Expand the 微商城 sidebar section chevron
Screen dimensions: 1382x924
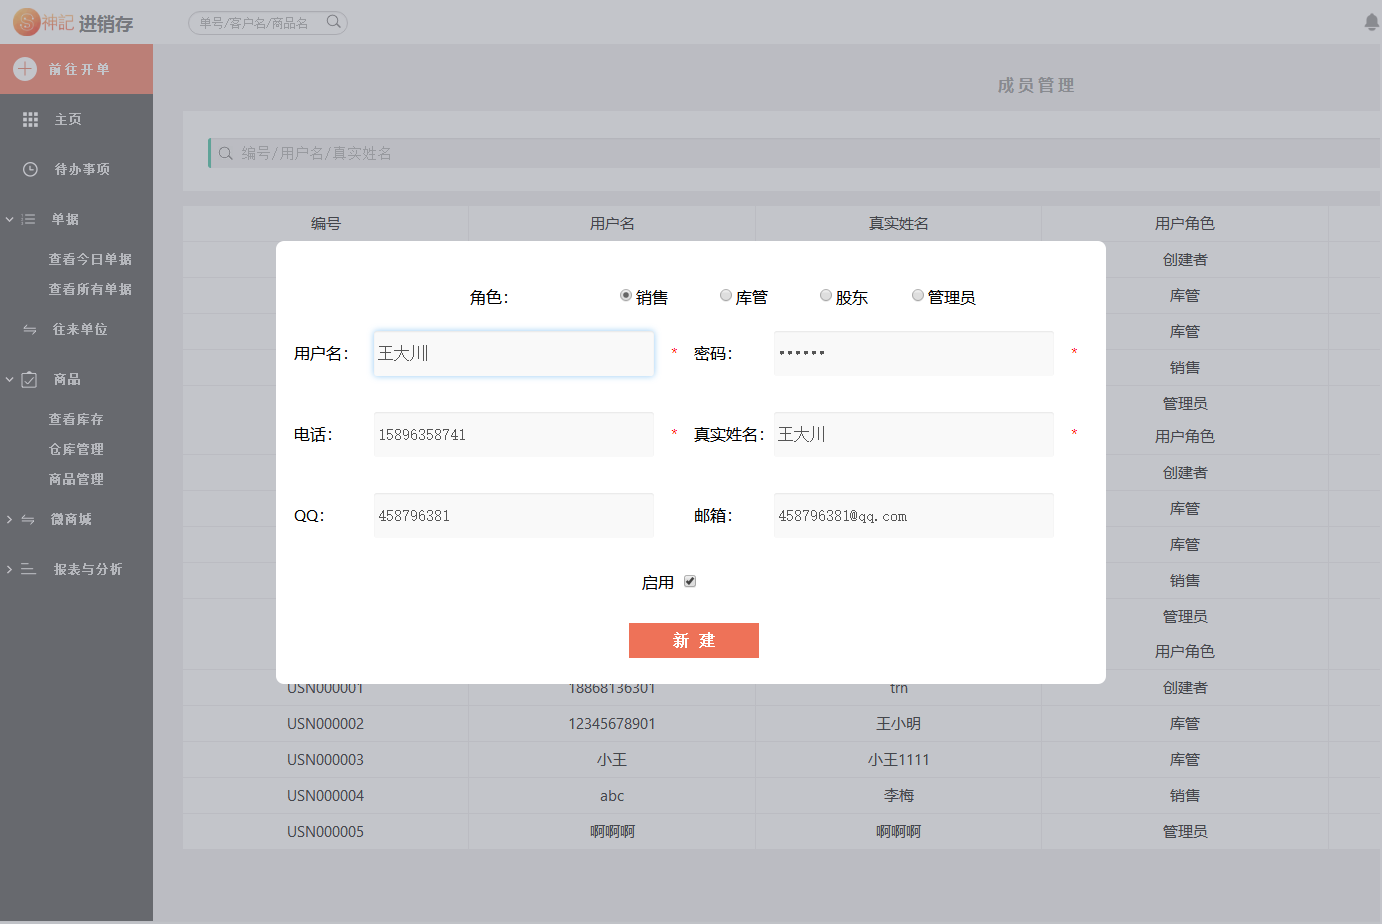point(9,519)
